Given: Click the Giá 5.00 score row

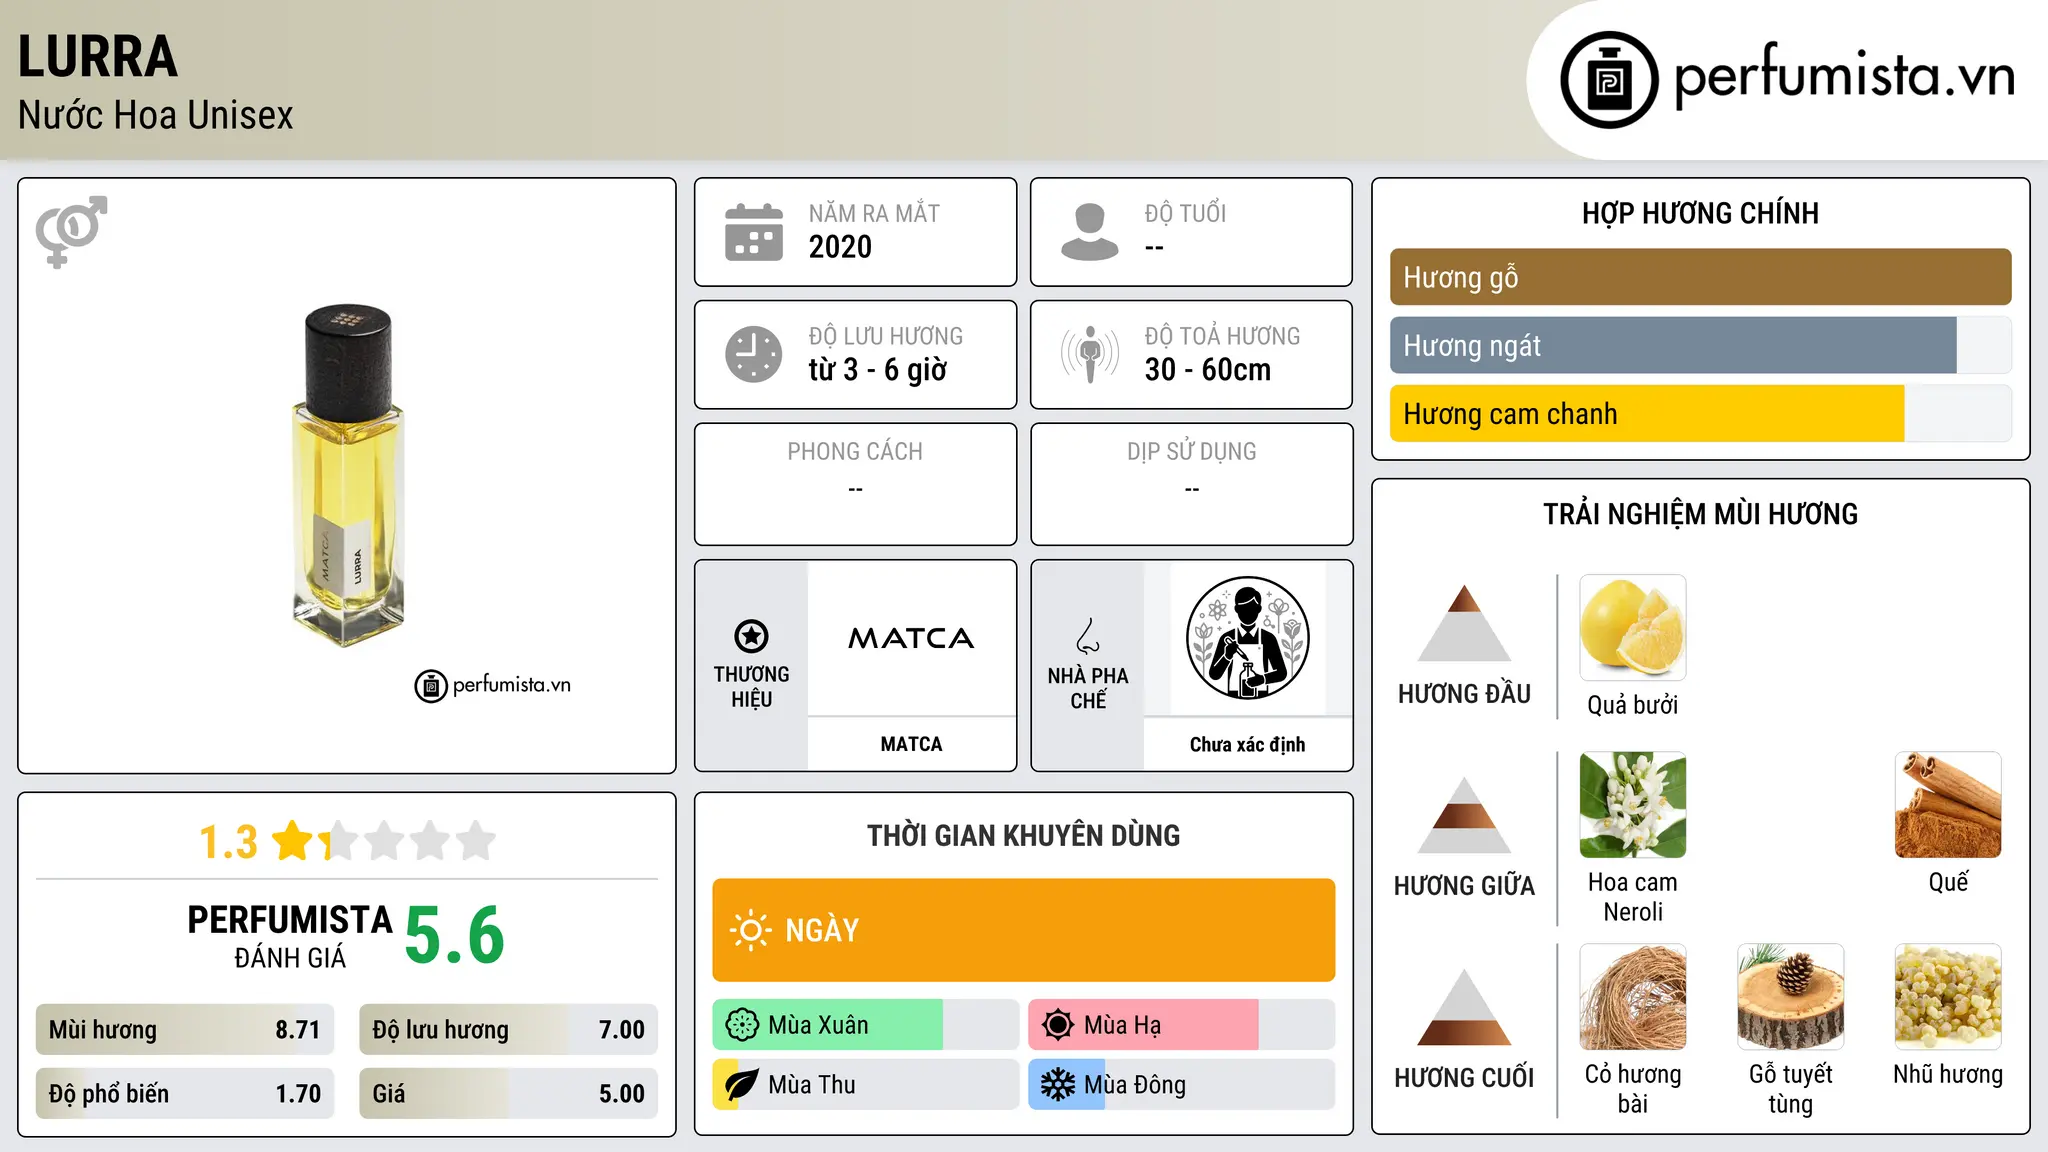Looking at the screenshot, I should pos(508,1094).
